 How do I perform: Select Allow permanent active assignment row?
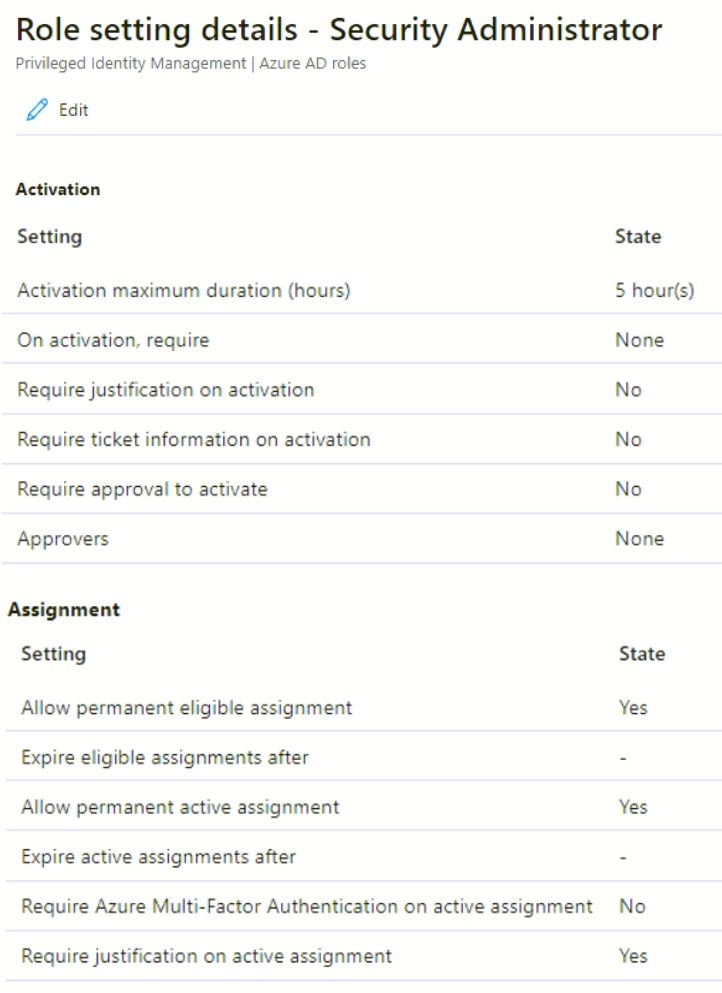click(180, 807)
